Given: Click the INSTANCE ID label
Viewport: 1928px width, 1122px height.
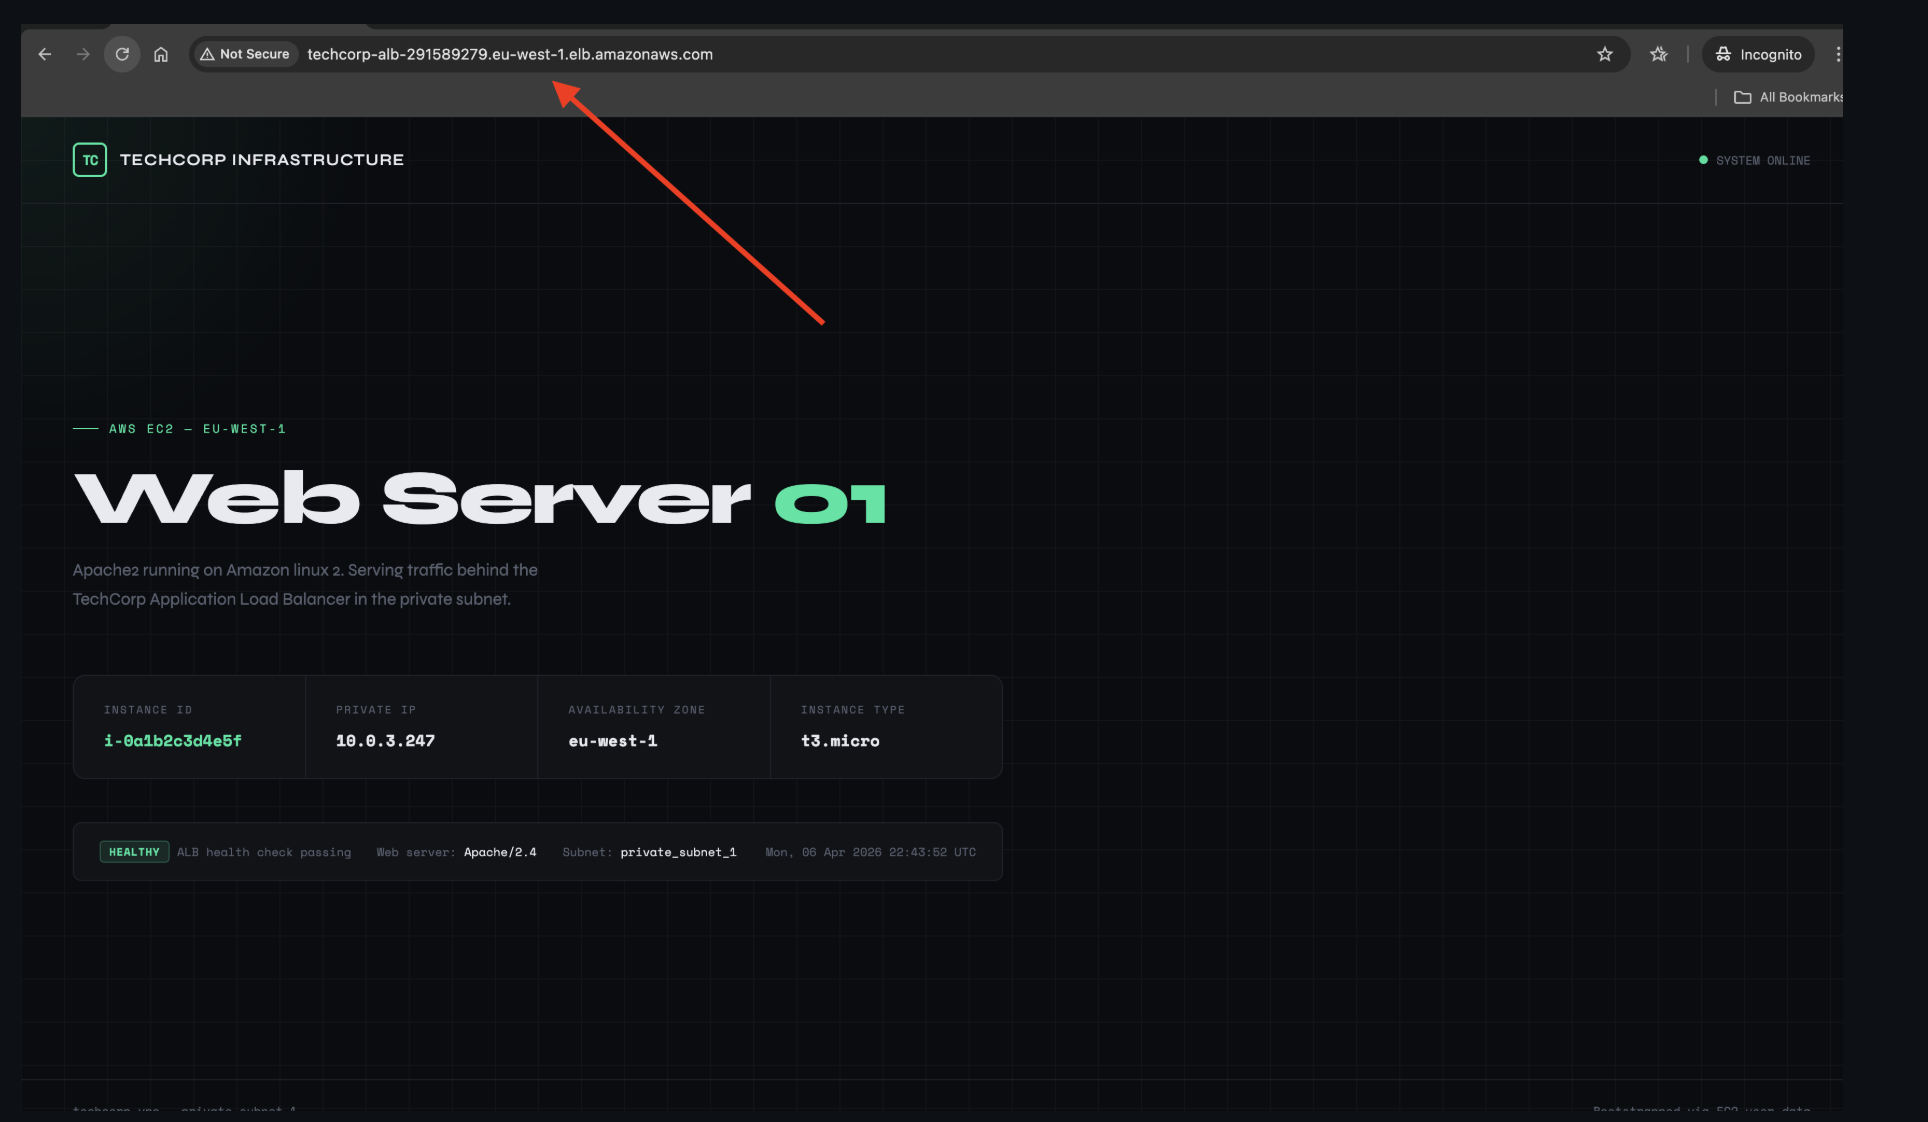Looking at the screenshot, I should tap(148, 710).
